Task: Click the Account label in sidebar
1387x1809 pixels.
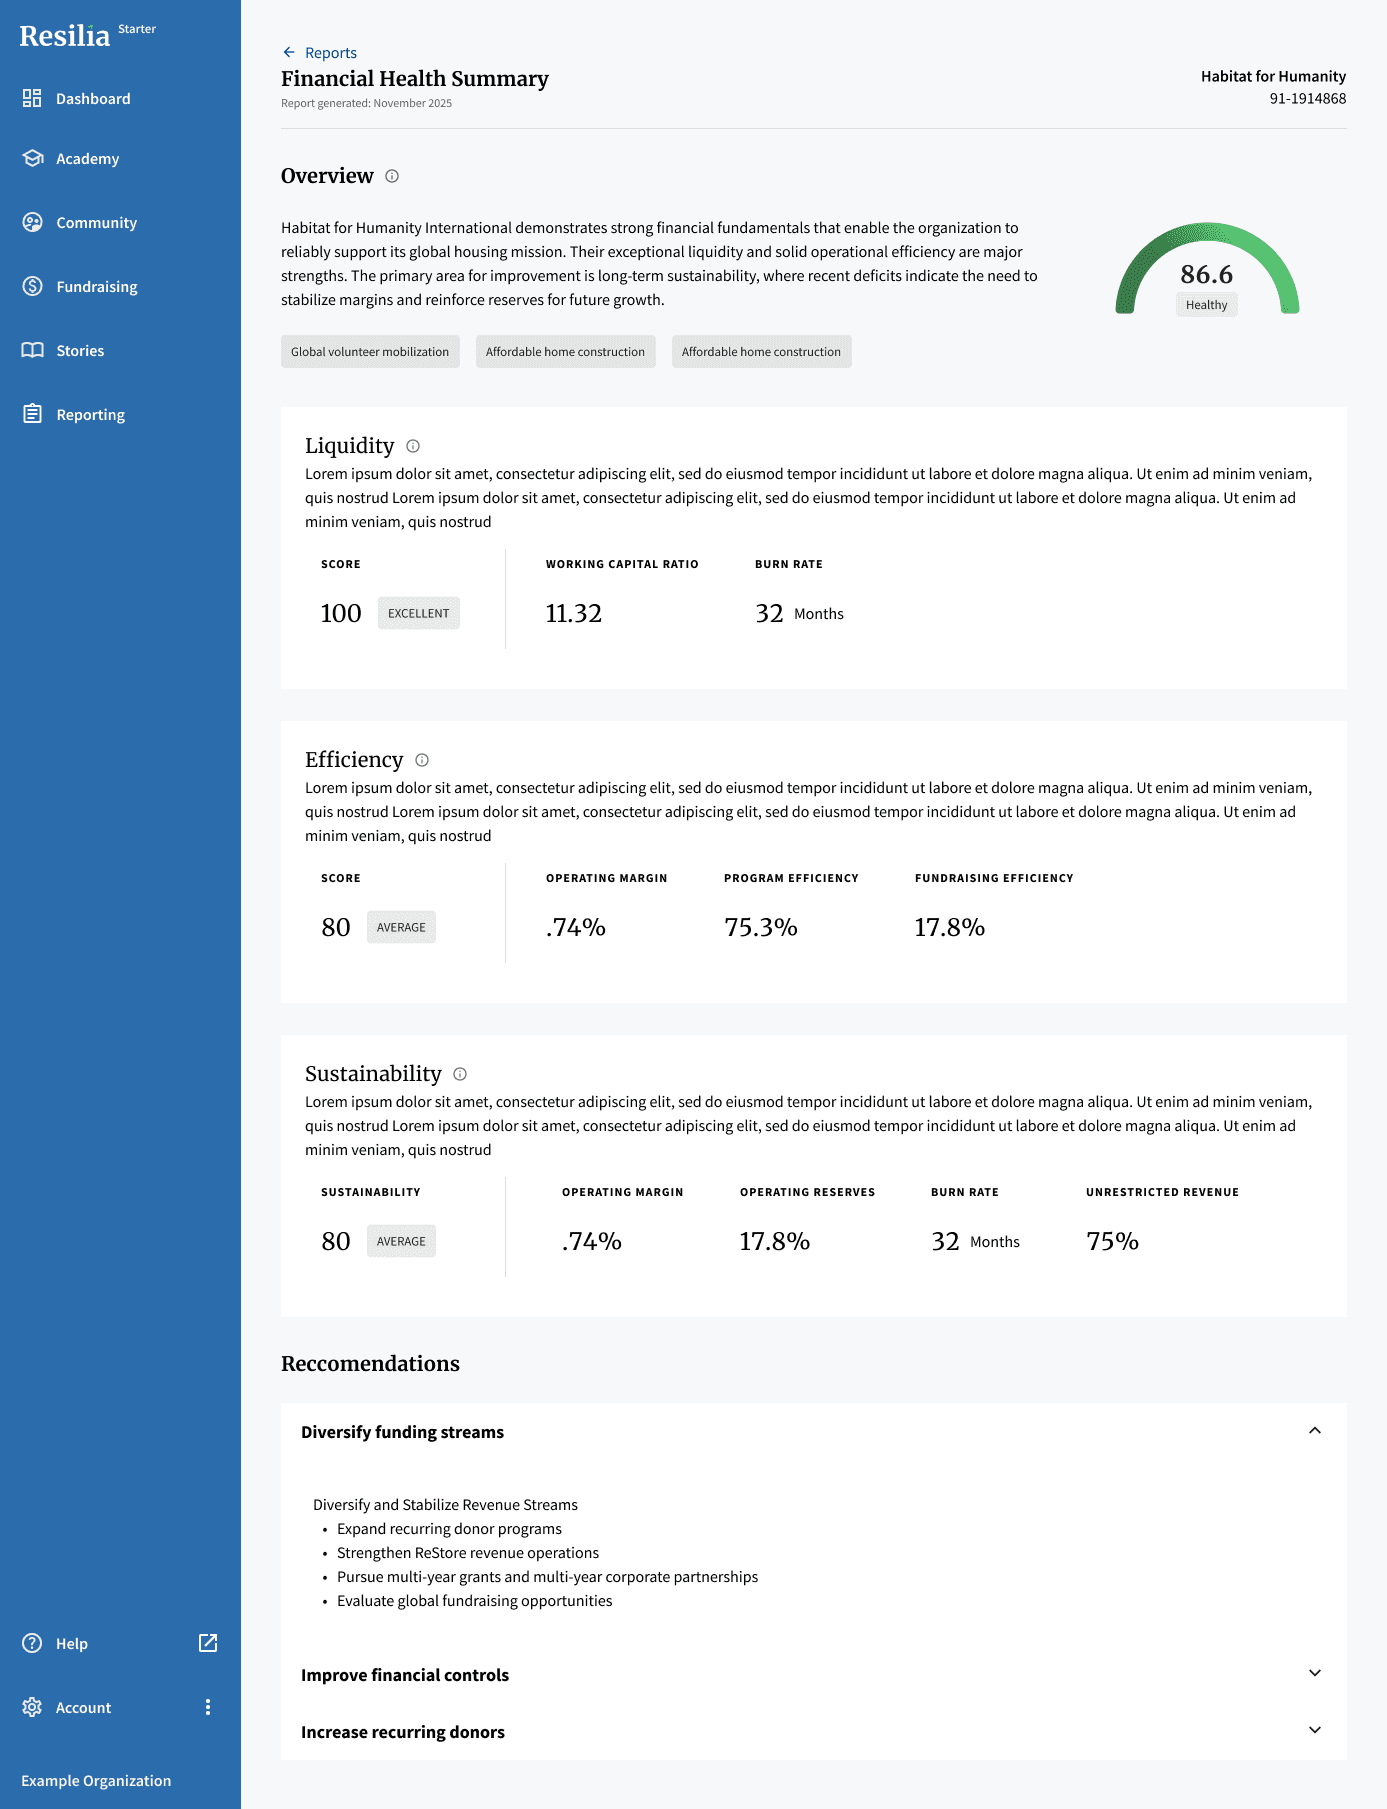Action: point(83,1708)
